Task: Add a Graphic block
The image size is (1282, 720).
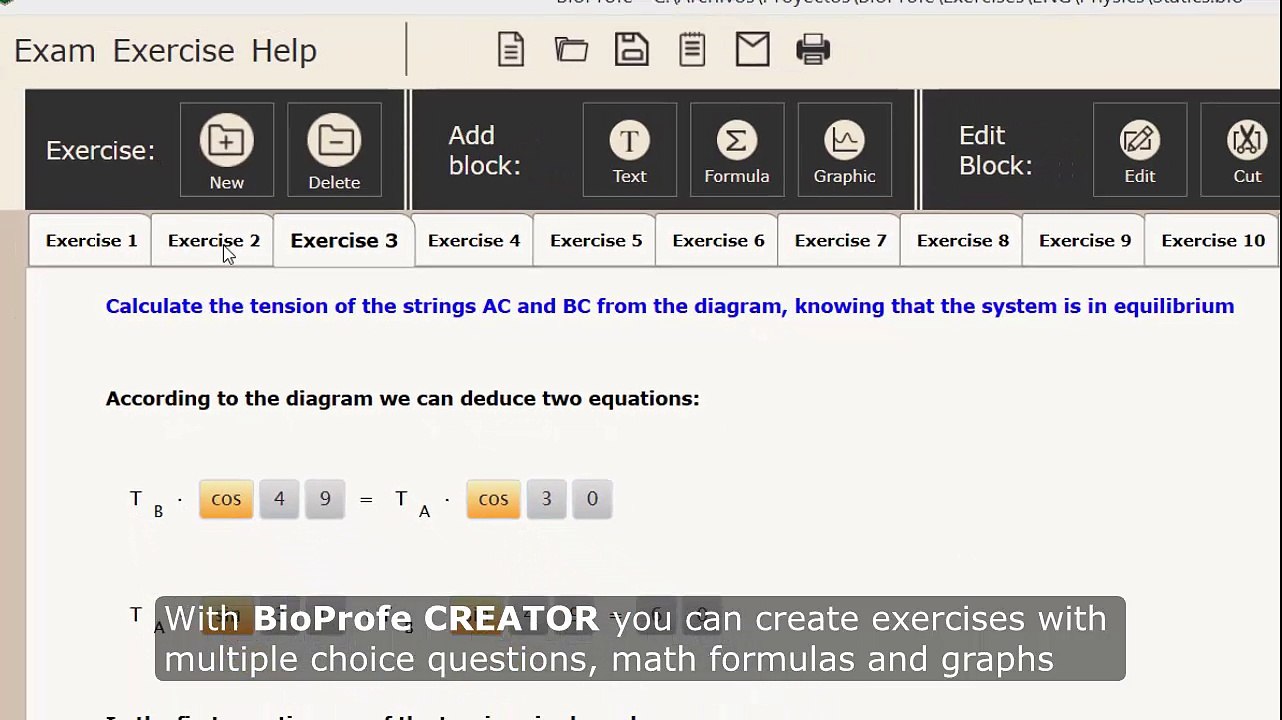Action: point(844,150)
